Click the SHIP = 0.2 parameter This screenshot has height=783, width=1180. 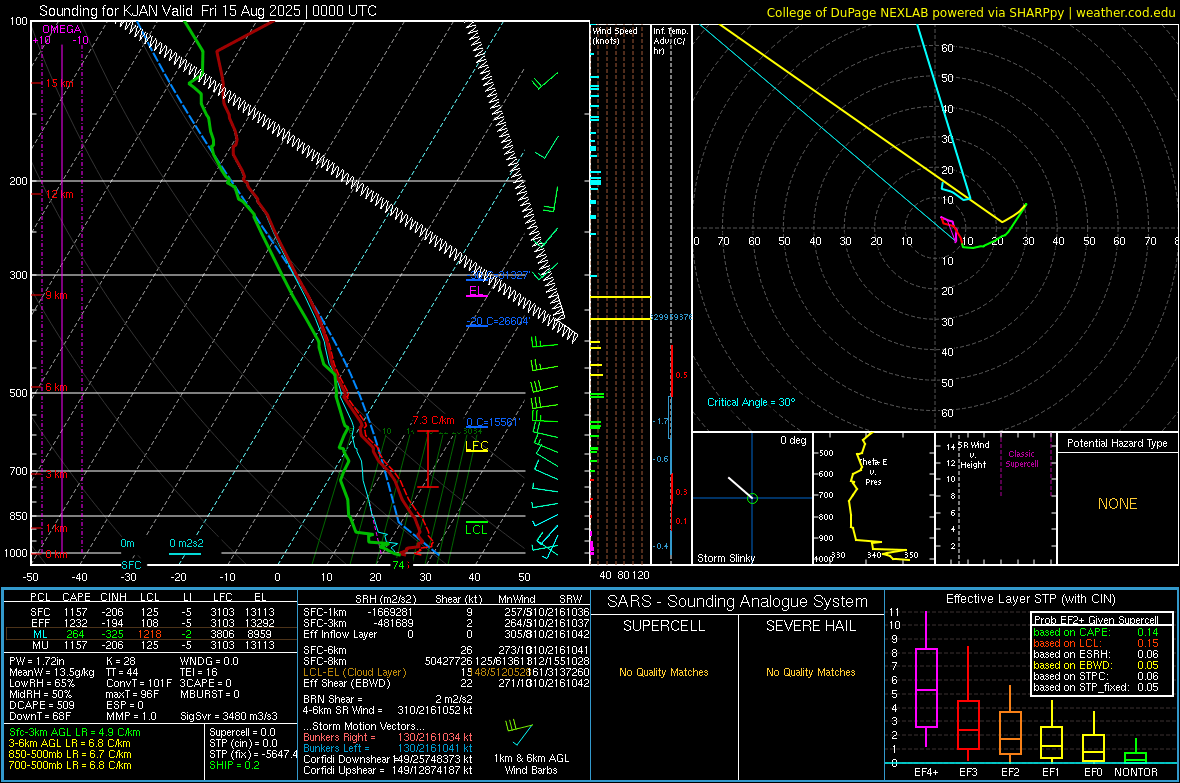click(234, 765)
